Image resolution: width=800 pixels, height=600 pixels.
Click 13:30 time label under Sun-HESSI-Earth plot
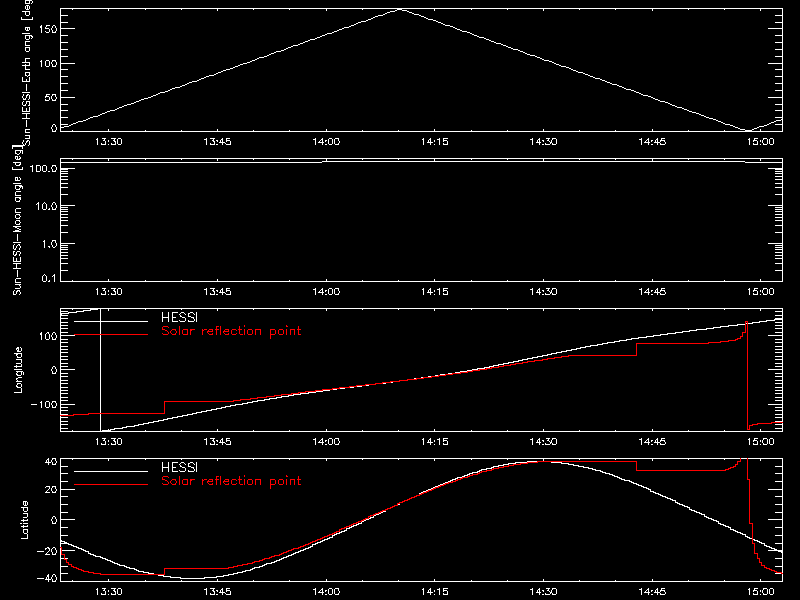(109, 142)
